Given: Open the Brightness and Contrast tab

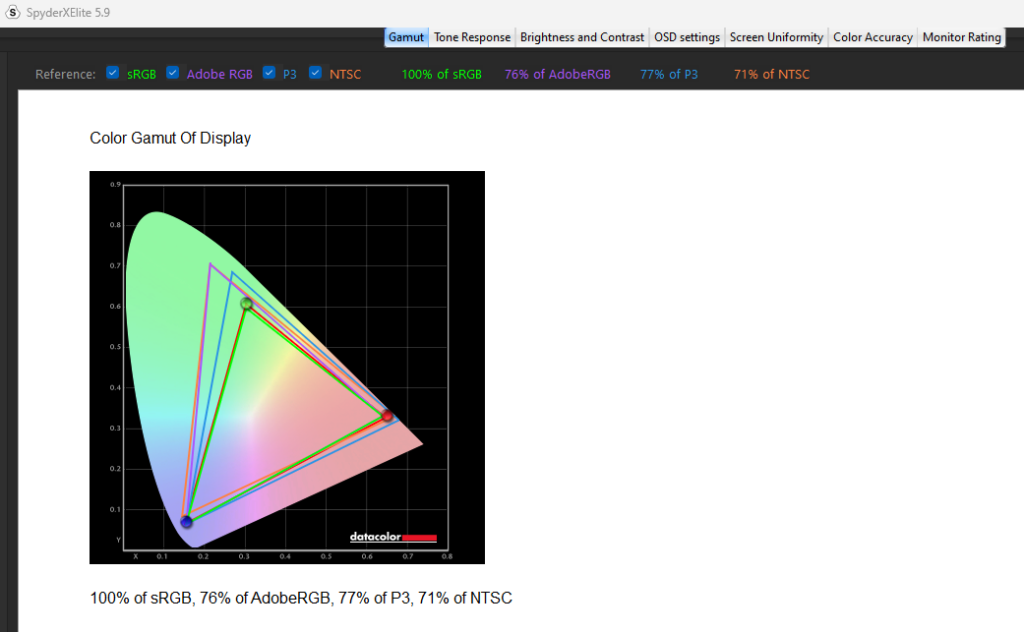Looking at the screenshot, I should coord(582,37).
